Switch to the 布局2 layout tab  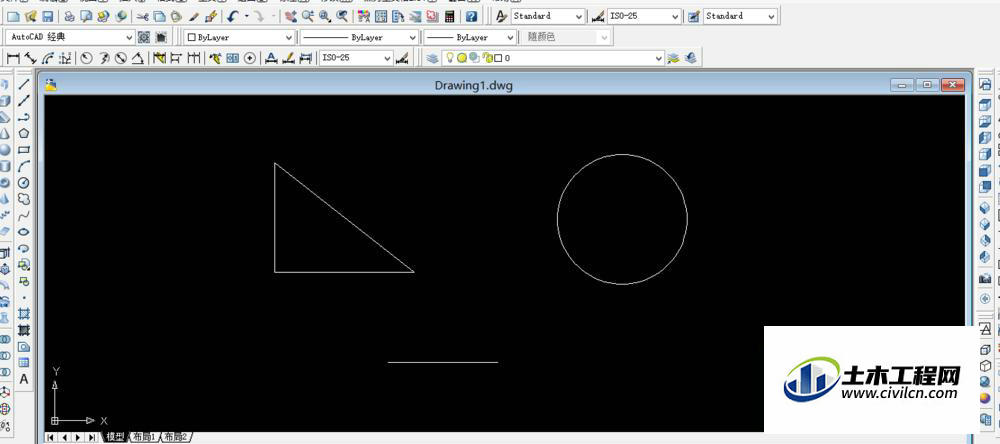[x=175, y=437]
